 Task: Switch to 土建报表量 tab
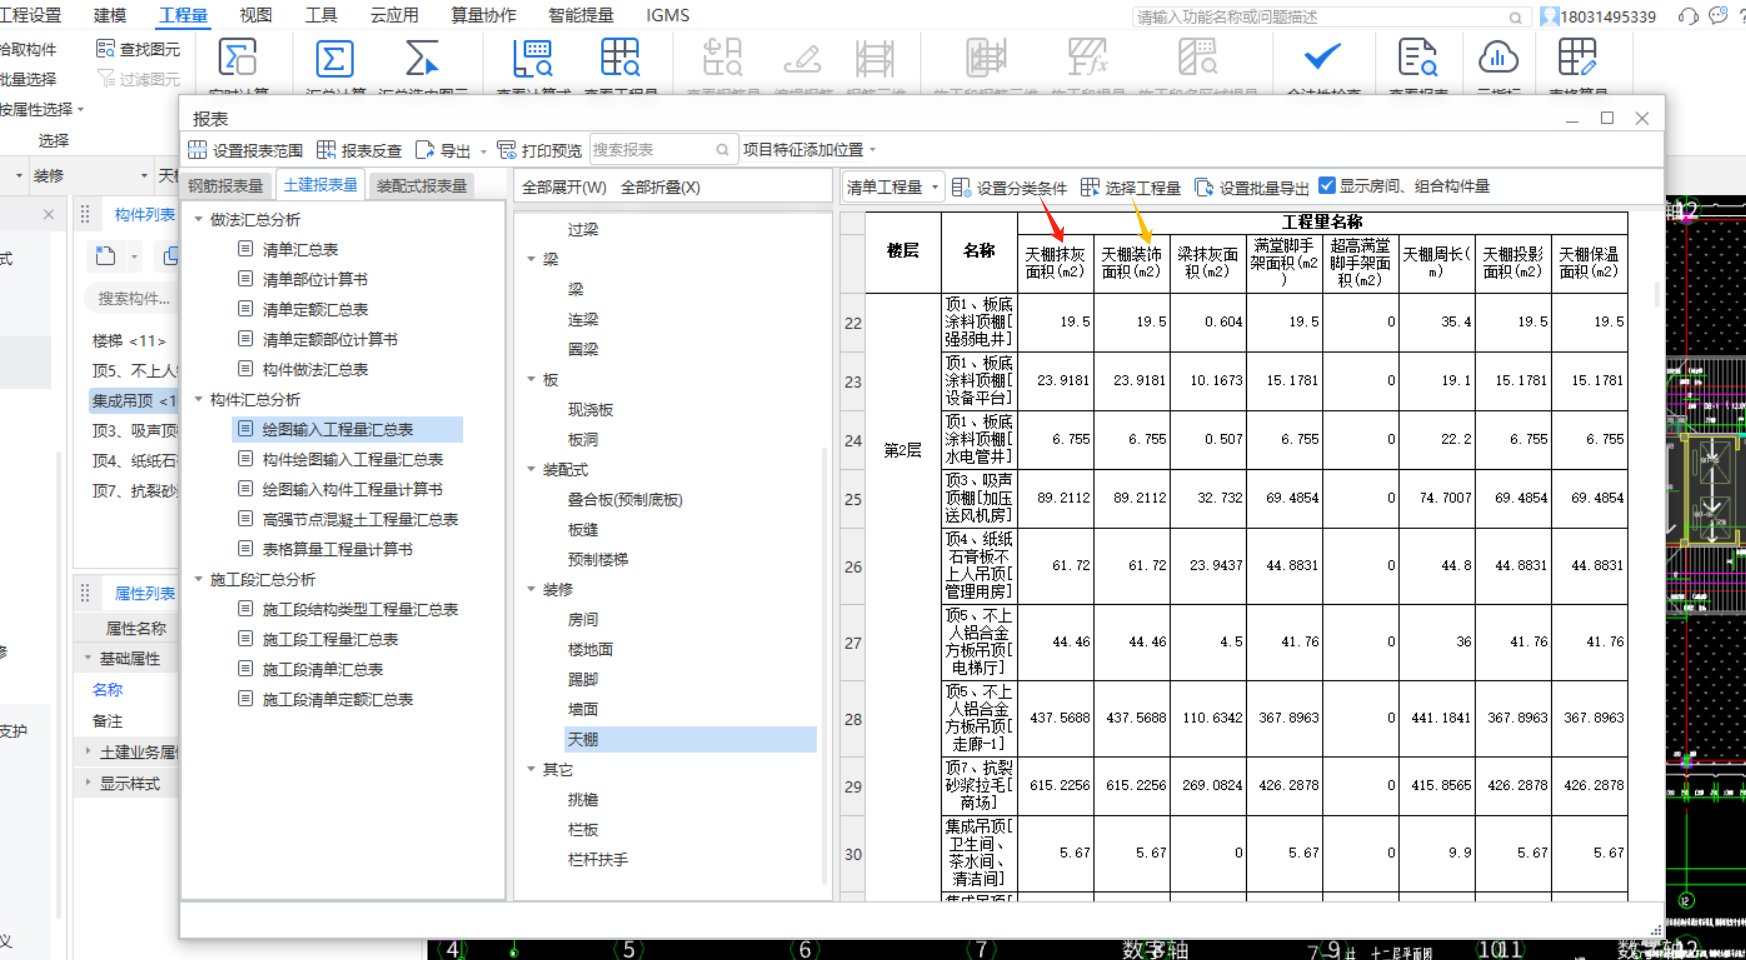point(320,185)
